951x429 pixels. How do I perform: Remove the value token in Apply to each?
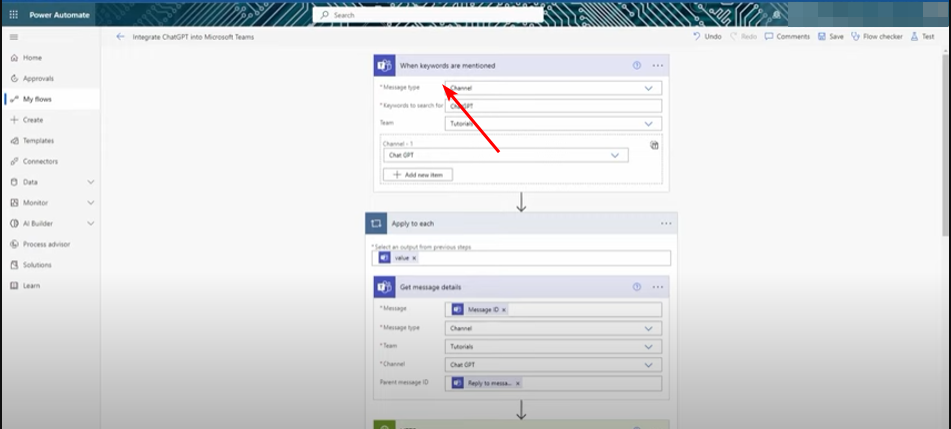[x=414, y=258]
